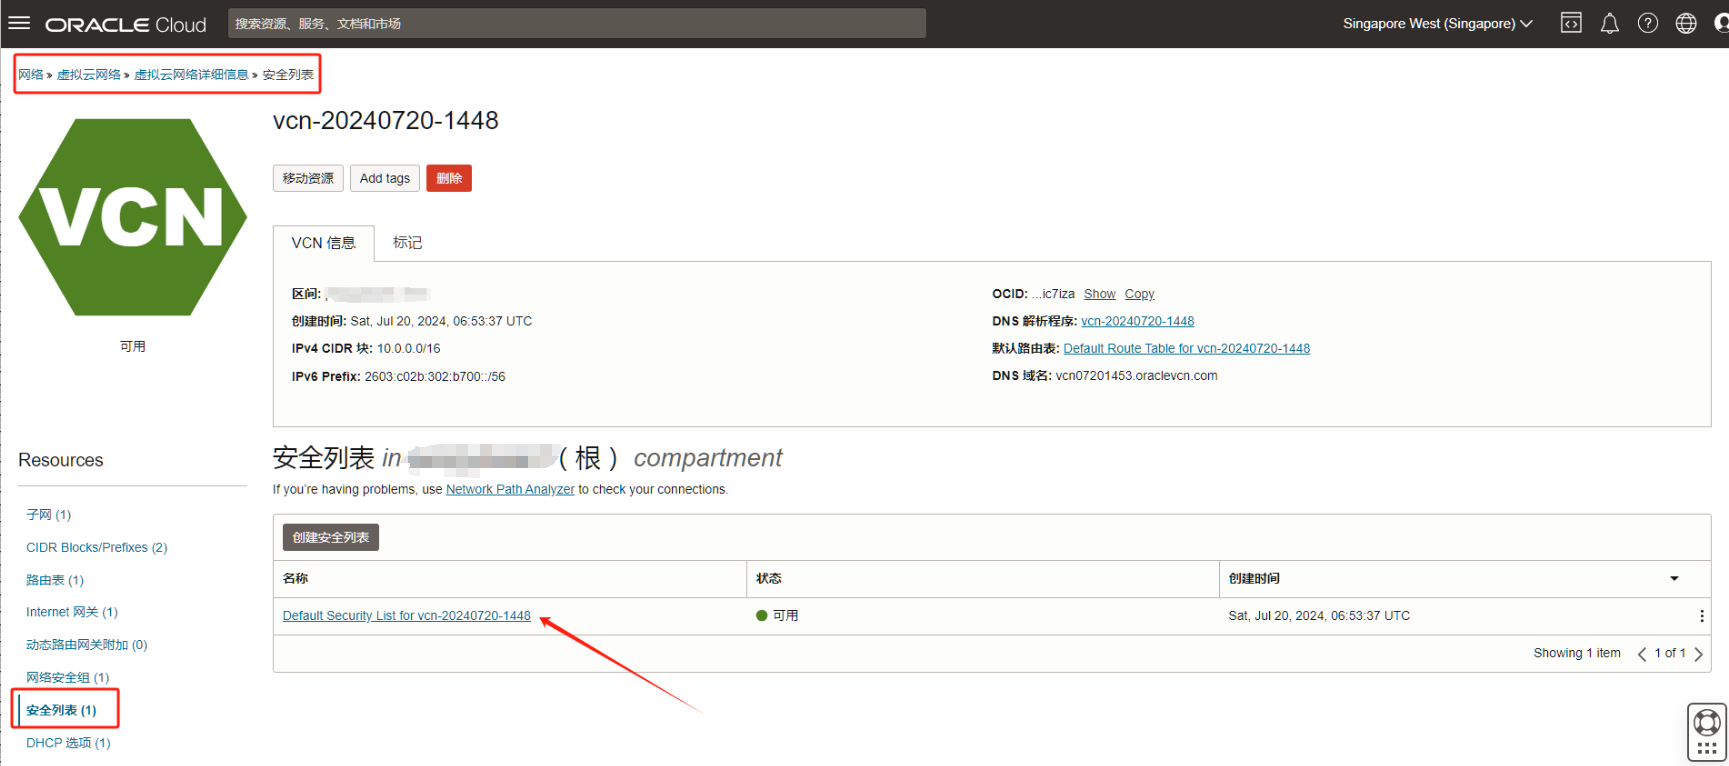Open DHCP 选项 (1) in Resources
This screenshot has height=766, width=1729.
[68, 743]
